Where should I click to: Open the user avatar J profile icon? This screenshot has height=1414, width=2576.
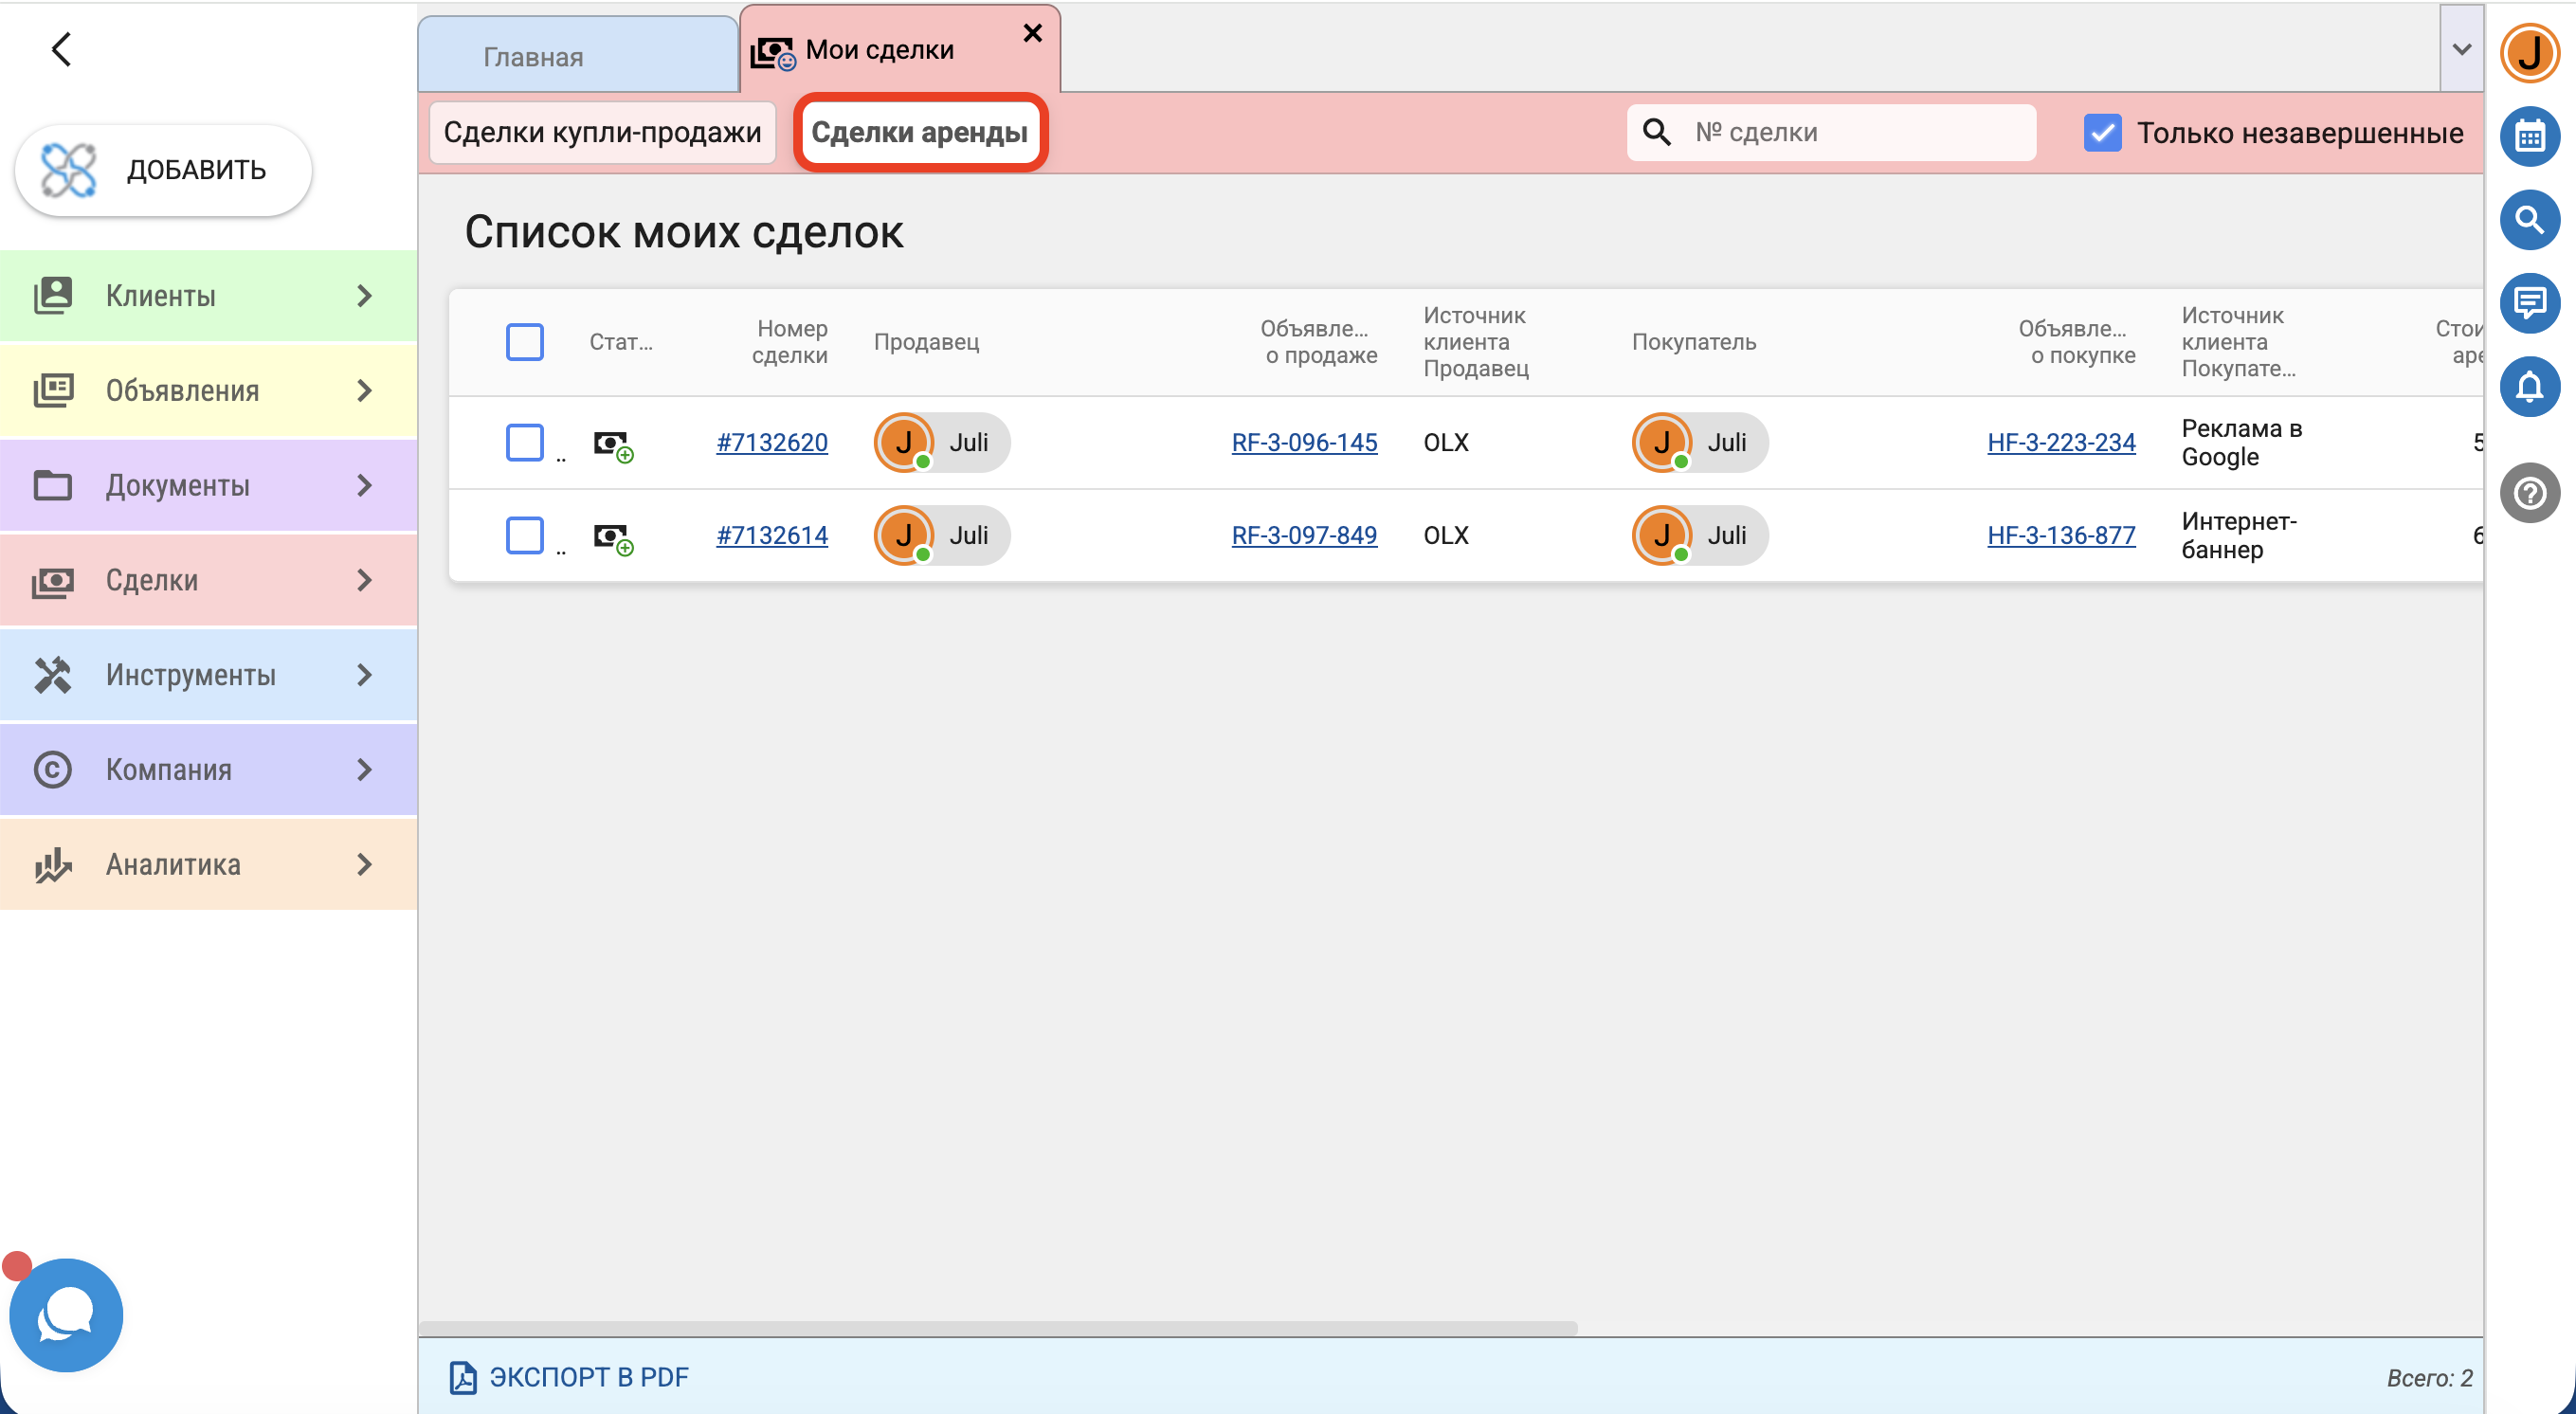pos(2529,53)
